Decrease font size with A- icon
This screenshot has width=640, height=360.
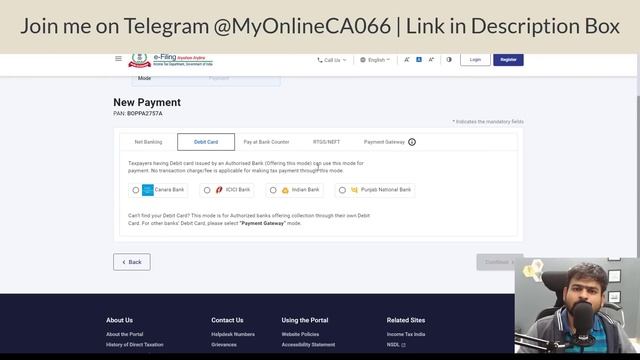(407, 60)
